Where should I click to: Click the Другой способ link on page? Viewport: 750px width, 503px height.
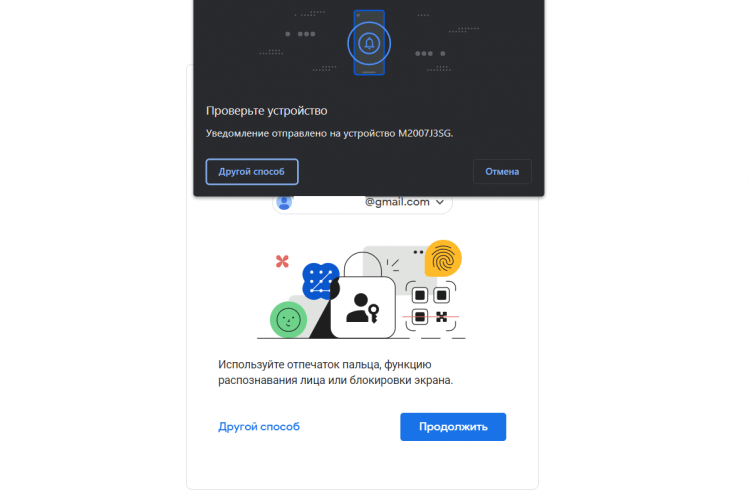259,426
